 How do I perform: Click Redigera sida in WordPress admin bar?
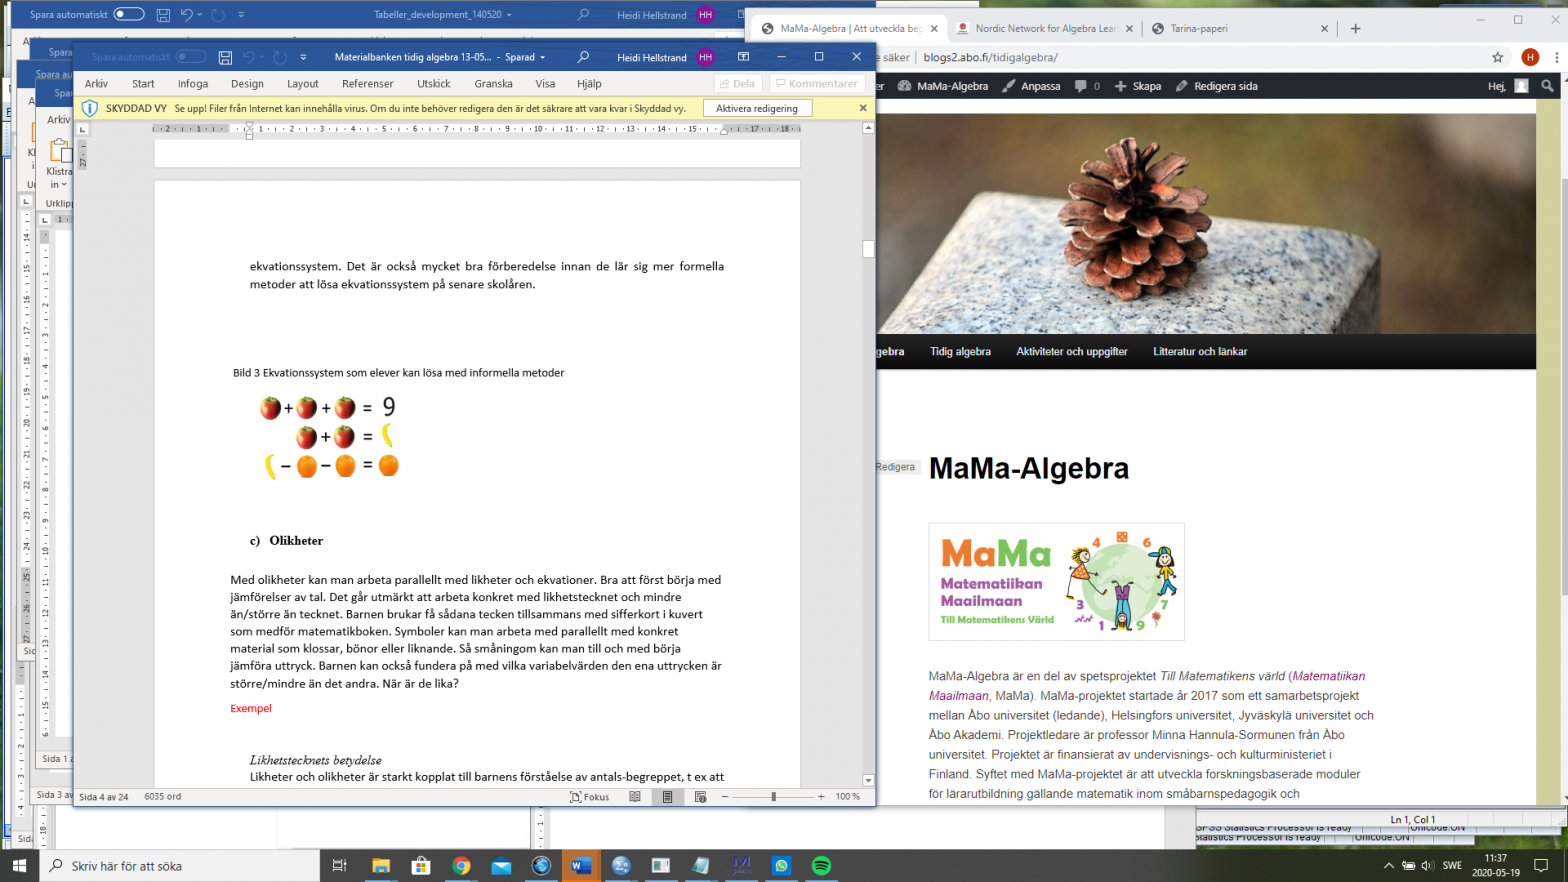pos(1217,86)
